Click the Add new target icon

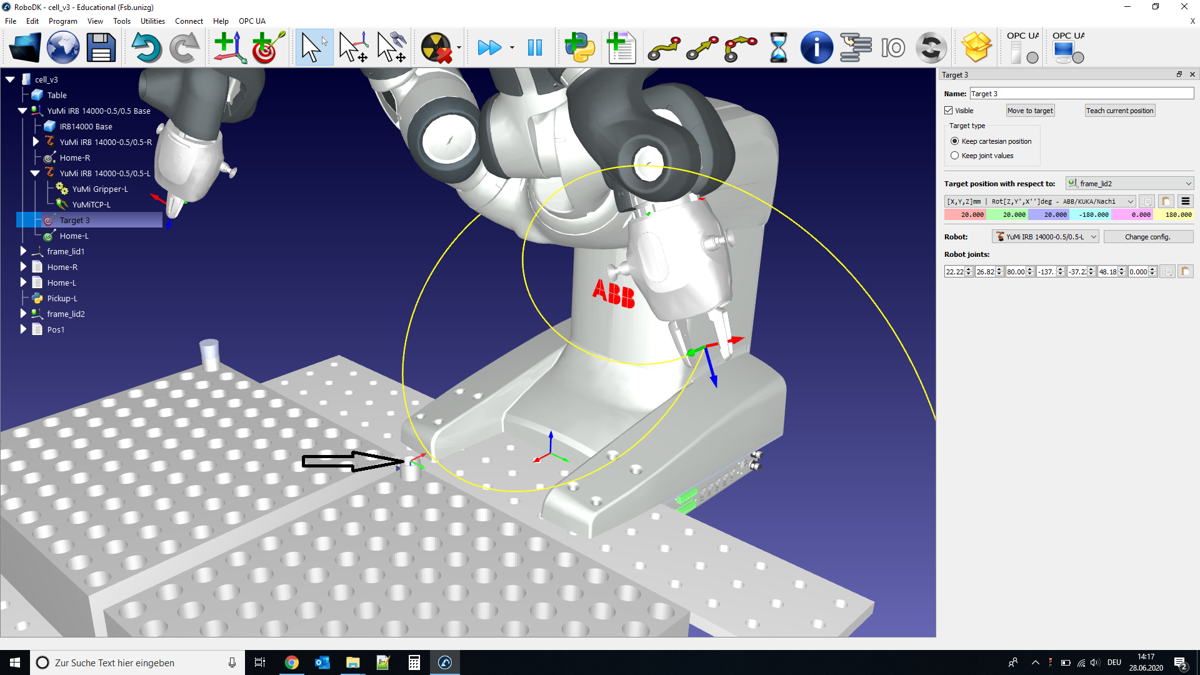(x=267, y=47)
